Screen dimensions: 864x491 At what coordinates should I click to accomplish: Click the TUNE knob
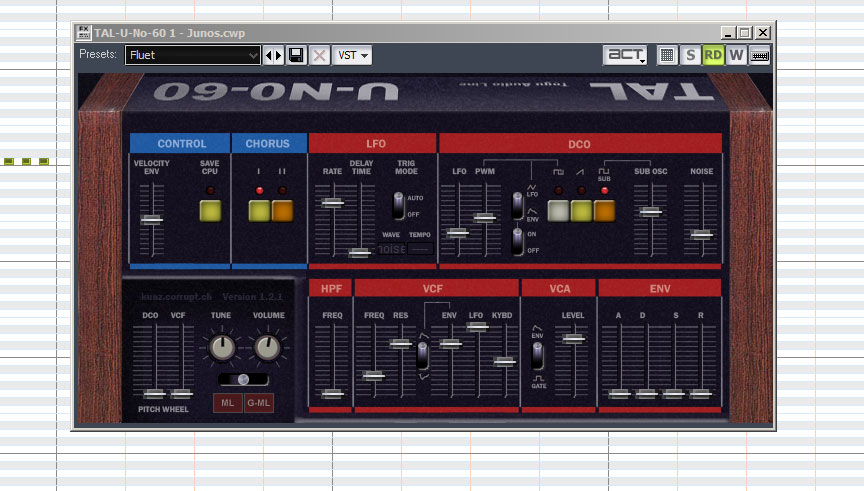click(222, 347)
